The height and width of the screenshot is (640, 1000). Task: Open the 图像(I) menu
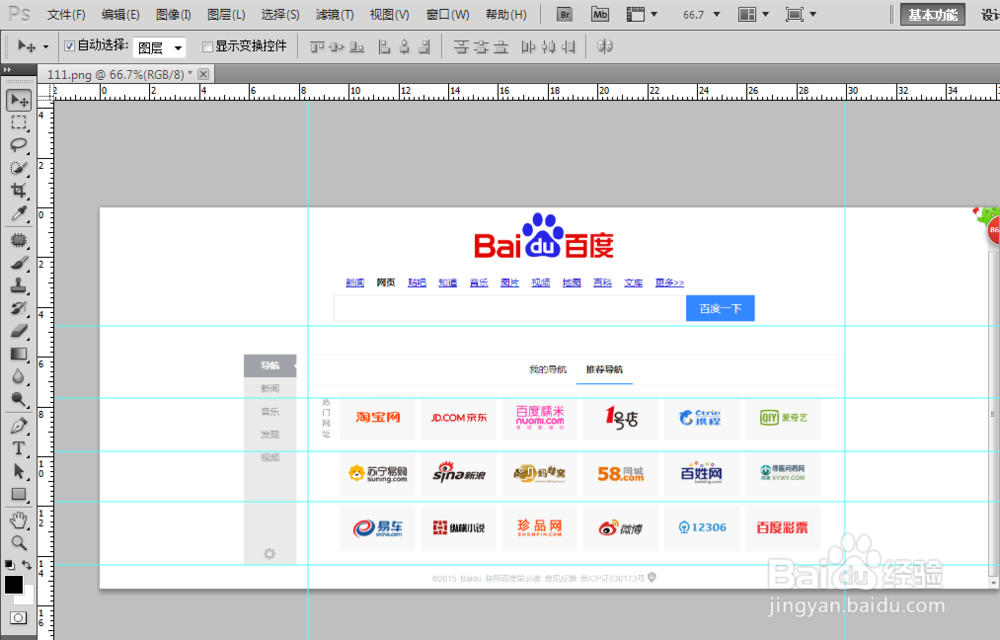(x=173, y=14)
